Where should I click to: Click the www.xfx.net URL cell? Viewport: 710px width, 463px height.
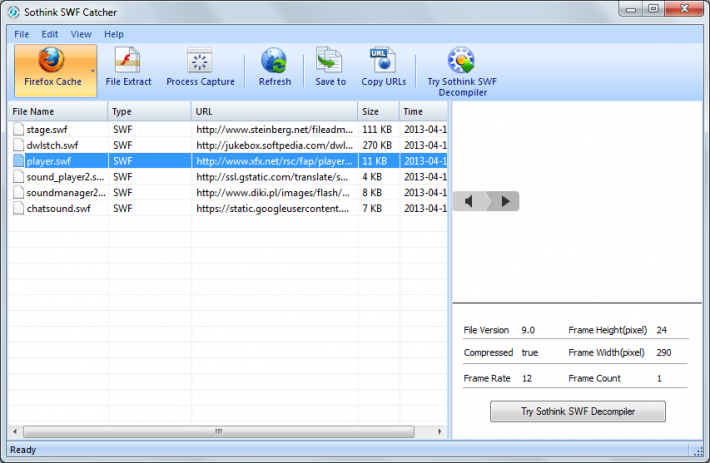[x=274, y=161]
